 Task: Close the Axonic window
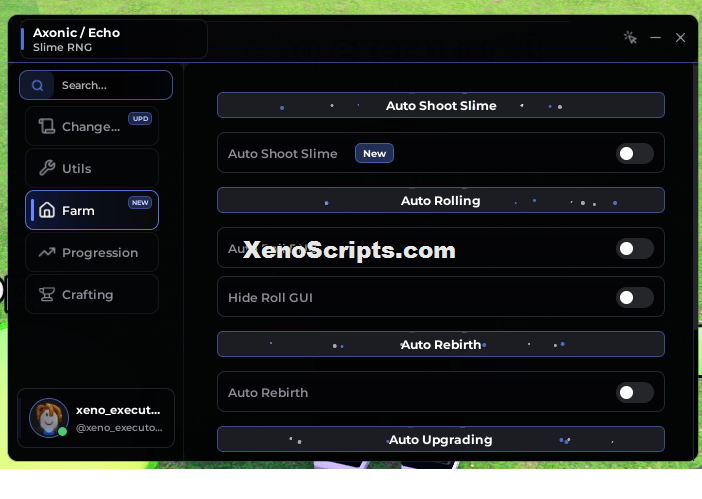[x=681, y=38]
